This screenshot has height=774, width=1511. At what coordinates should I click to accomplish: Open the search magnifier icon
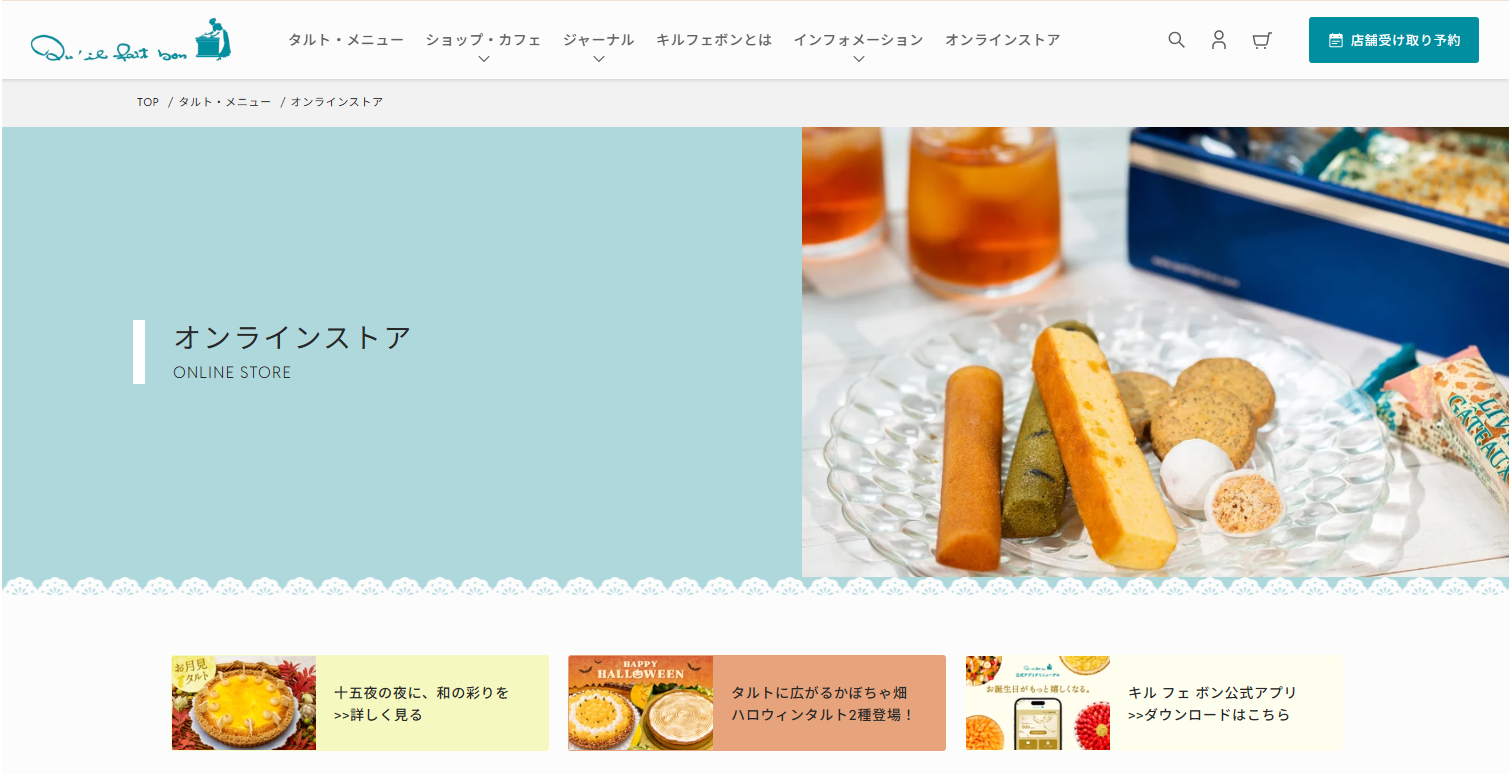(x=1176, y=40)
